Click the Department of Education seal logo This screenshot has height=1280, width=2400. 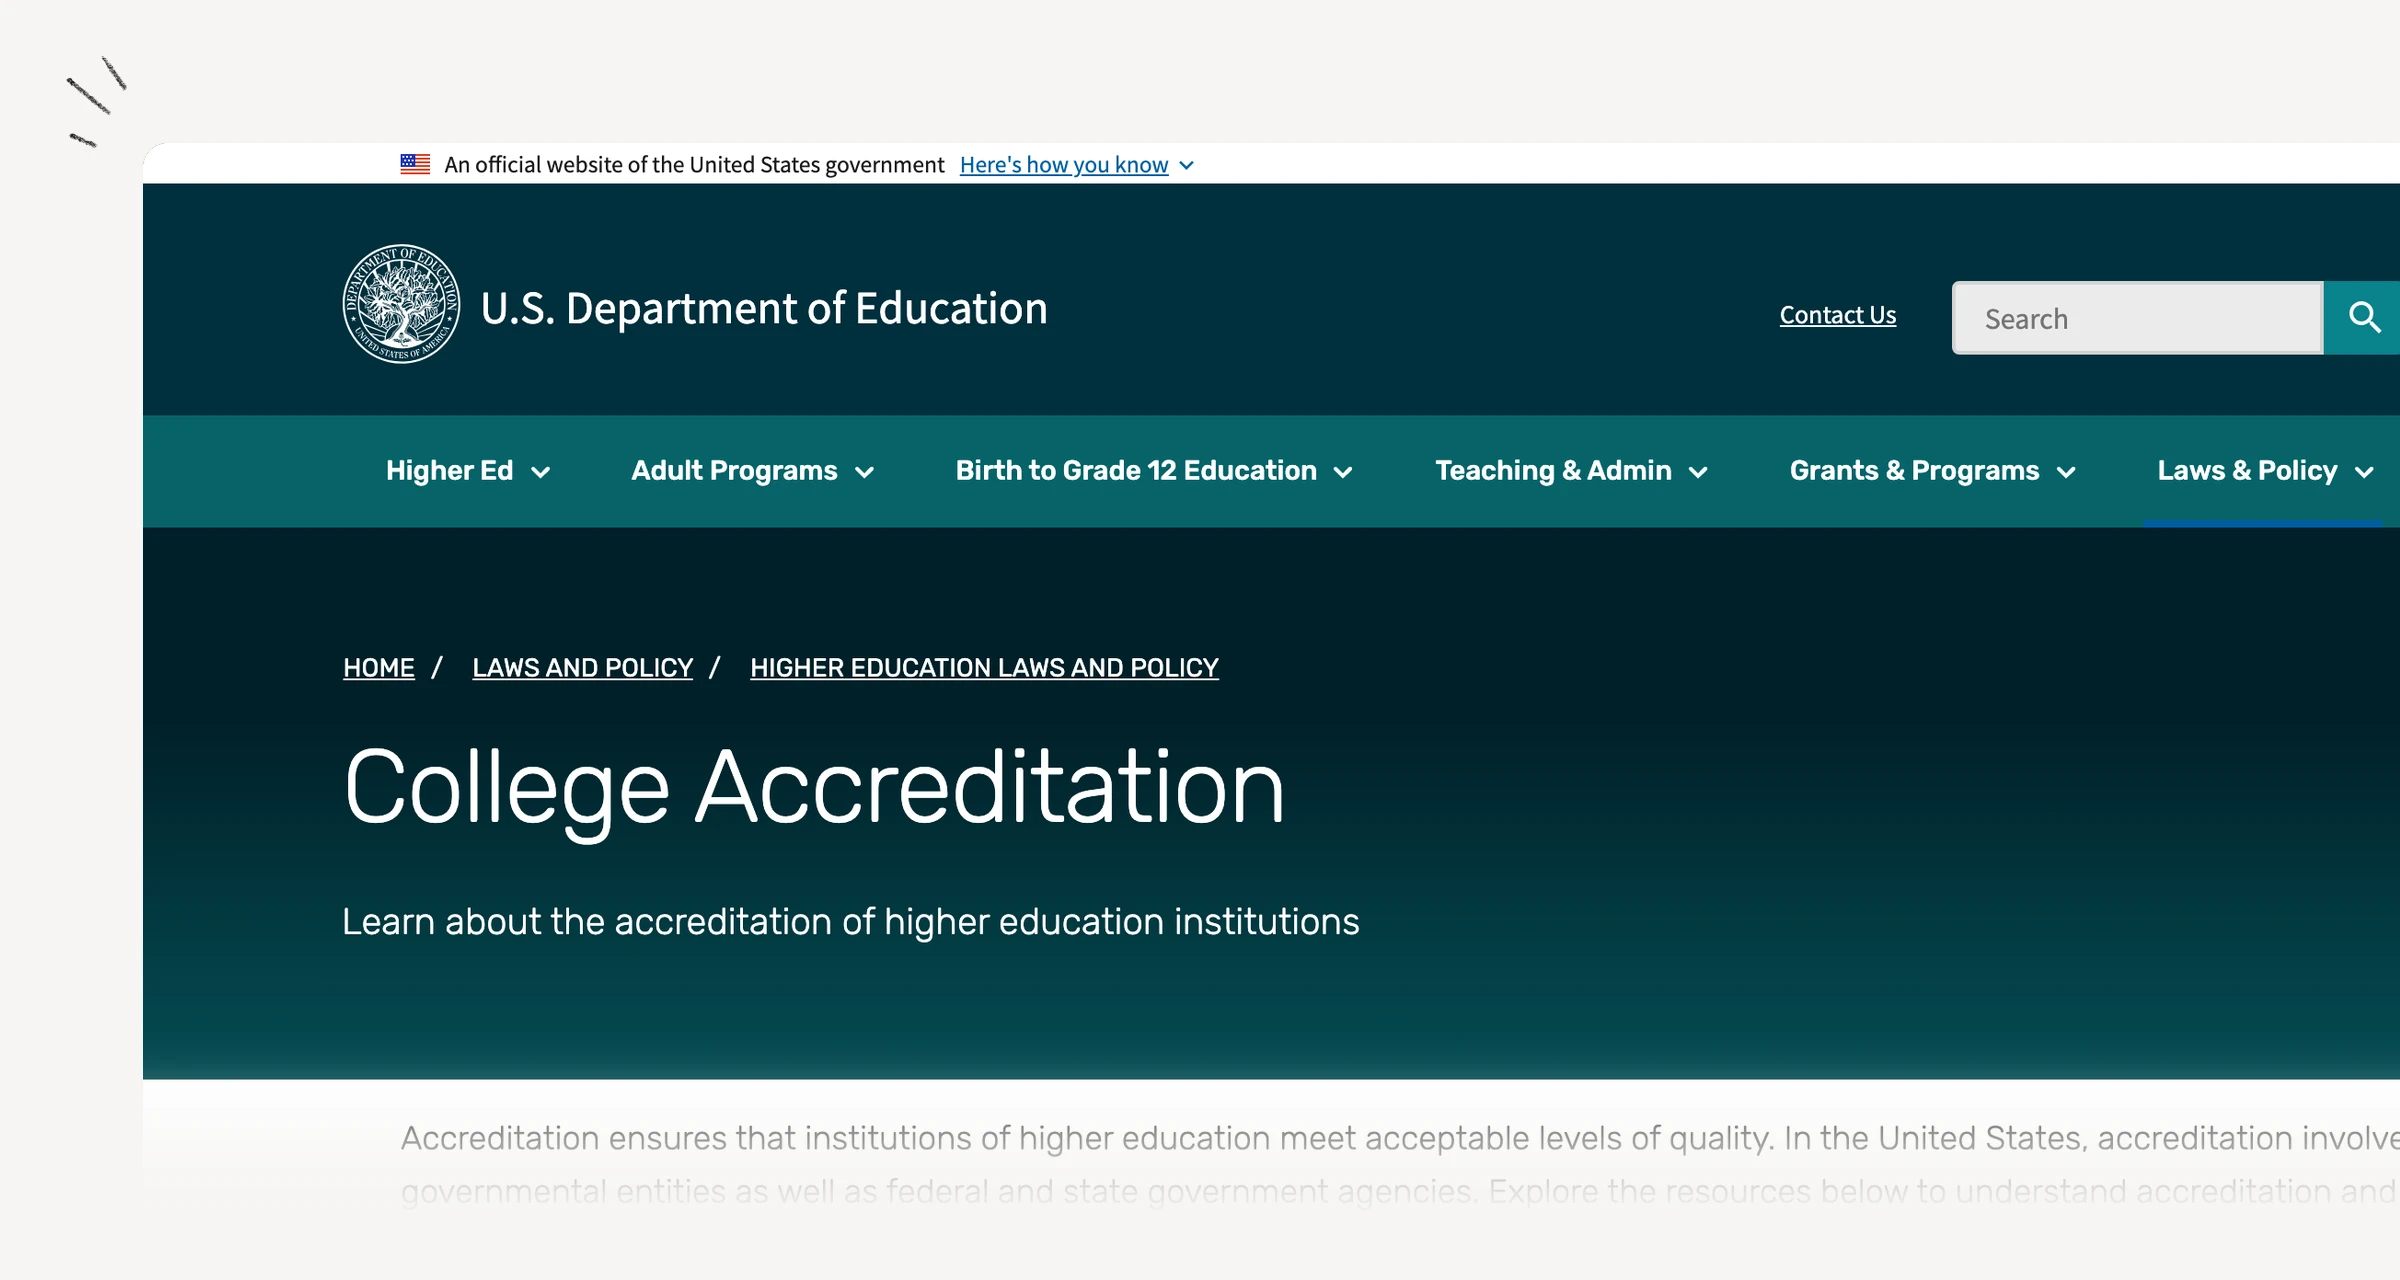pos(401,304)
